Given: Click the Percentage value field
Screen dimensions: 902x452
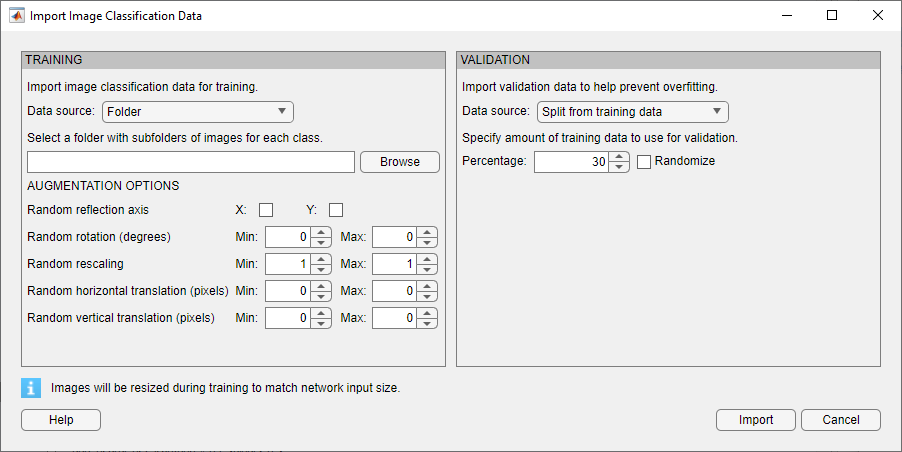Looking at the screenshot, I should point(572,162).
